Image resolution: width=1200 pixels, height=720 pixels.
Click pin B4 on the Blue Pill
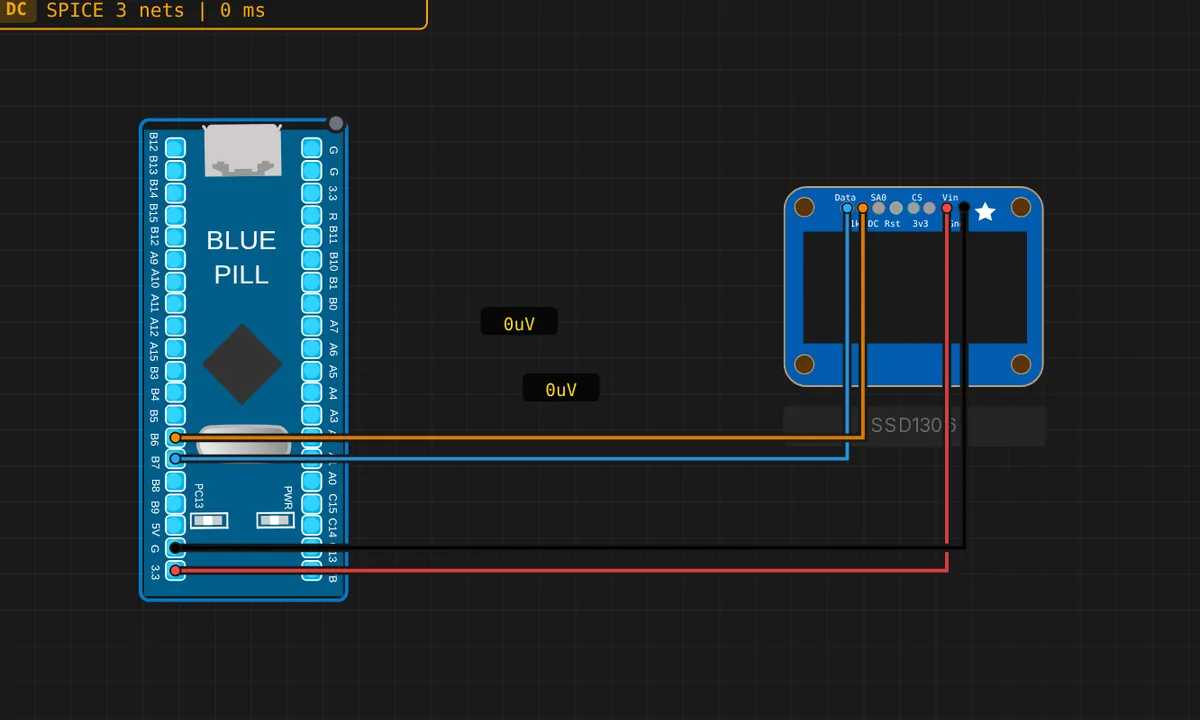[x=175, y=392]
